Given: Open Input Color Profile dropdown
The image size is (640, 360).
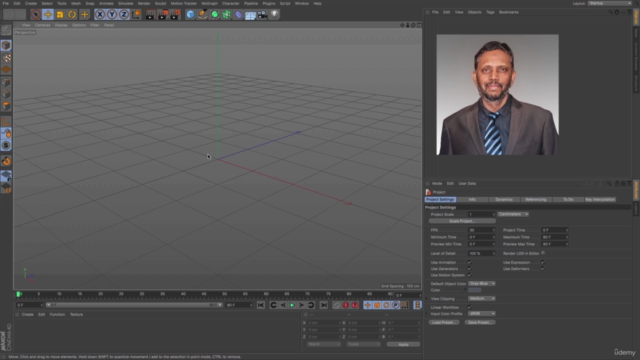Looking at the screenshot, I should click(482, 314).
